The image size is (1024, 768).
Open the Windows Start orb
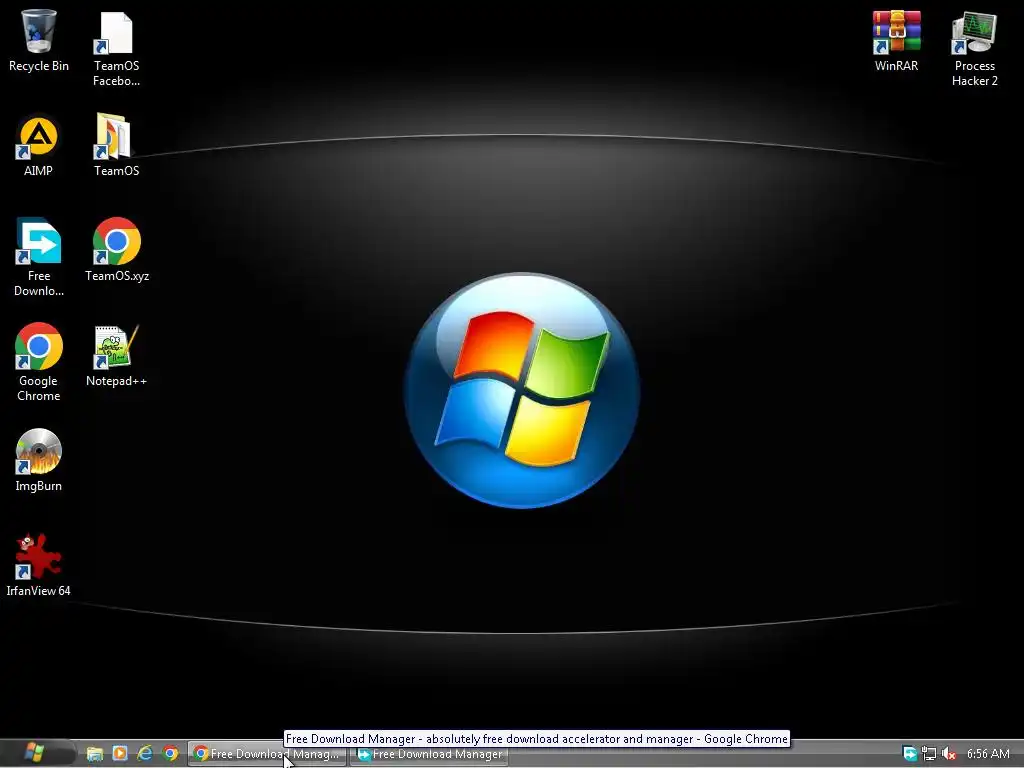point(34,753)
